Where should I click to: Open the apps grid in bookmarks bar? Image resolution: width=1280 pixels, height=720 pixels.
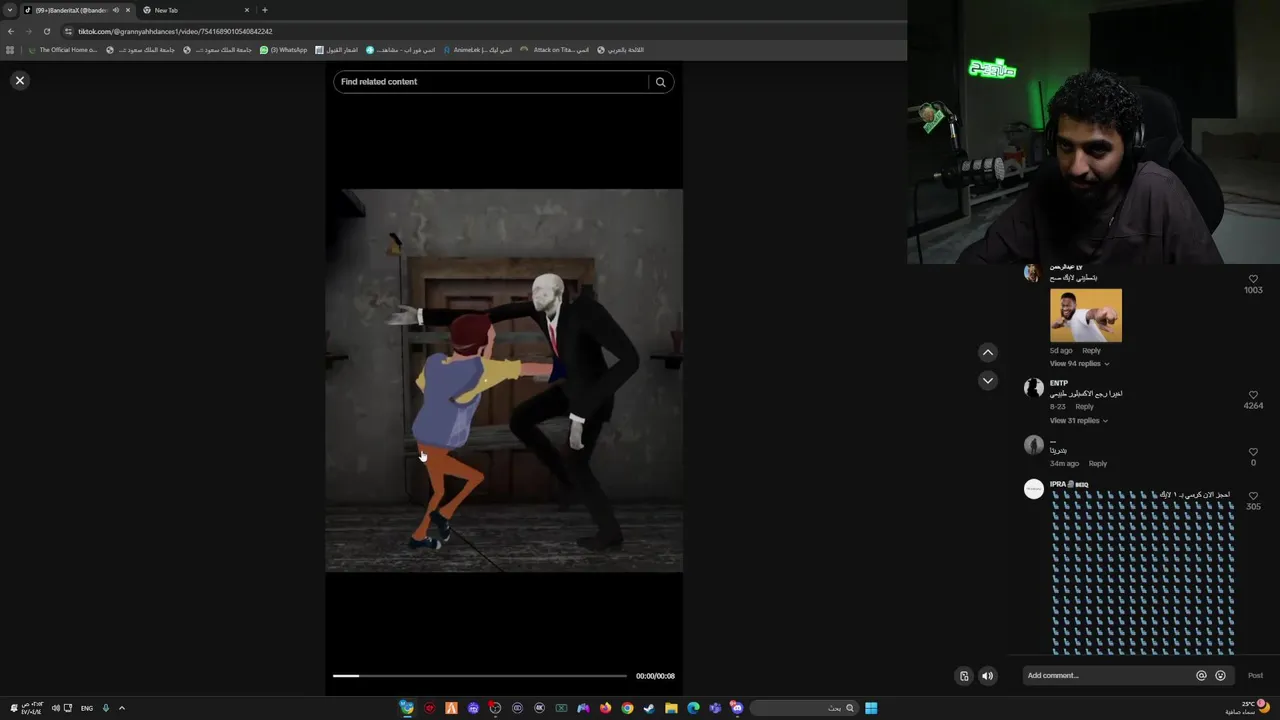(x=10, y=50)
